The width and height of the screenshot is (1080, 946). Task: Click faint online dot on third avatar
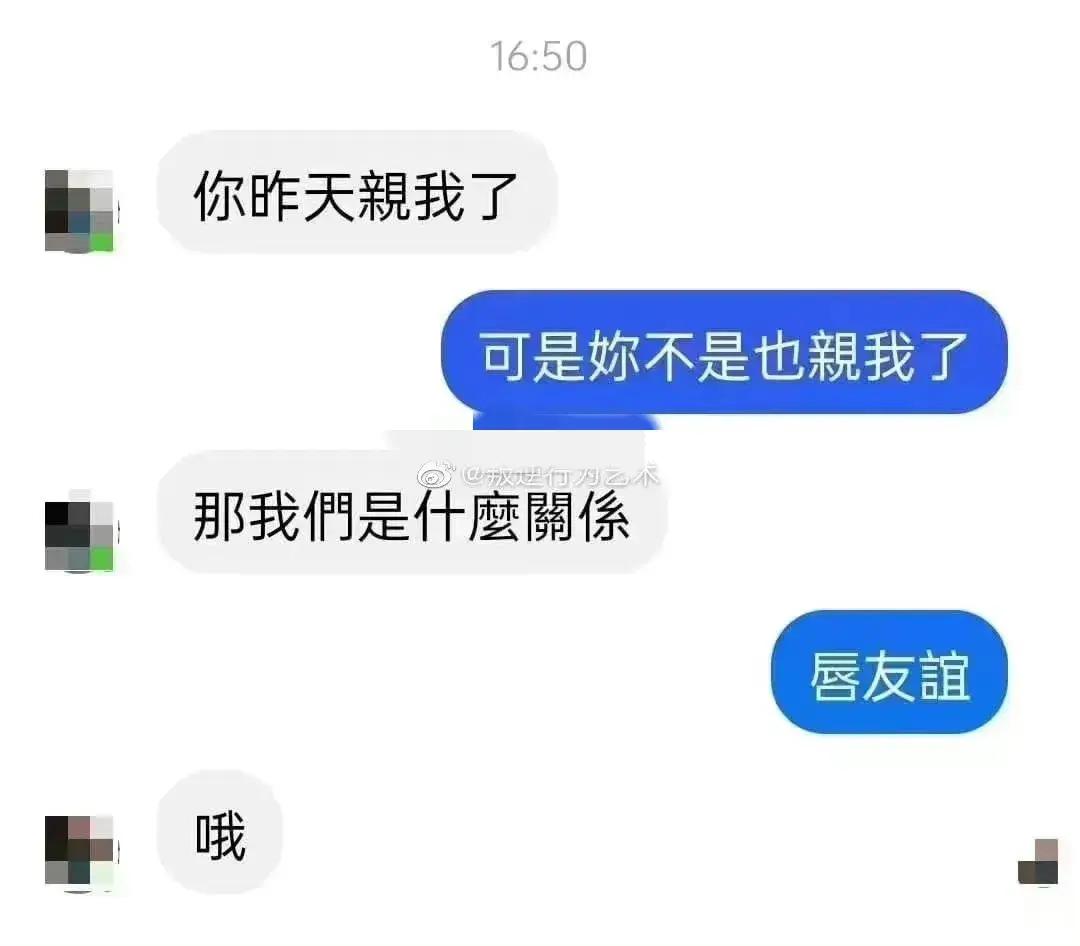tap(103, 876)
